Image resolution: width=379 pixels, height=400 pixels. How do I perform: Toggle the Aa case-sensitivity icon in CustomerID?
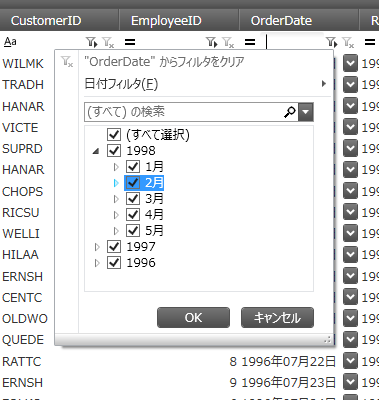(x=10, y=42)
